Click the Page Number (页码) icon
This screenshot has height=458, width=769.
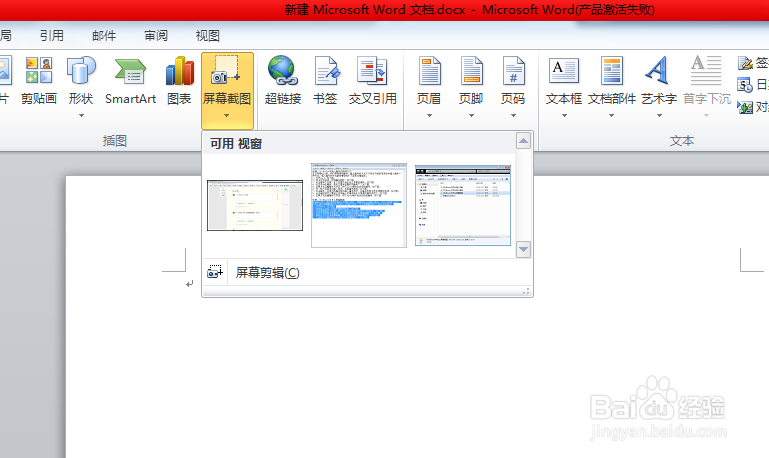tap(513, 71)
